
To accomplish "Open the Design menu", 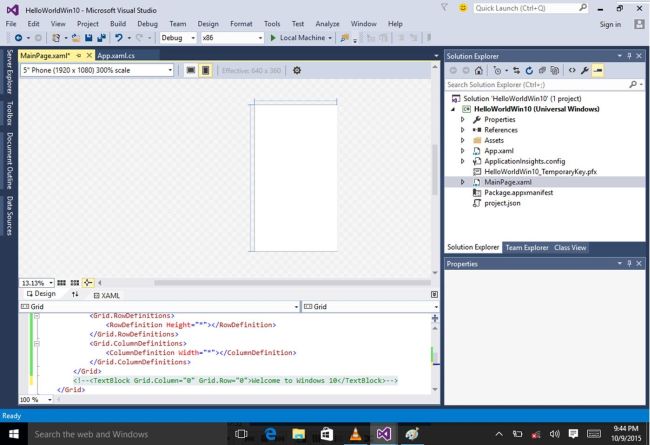I will [208, 24].
